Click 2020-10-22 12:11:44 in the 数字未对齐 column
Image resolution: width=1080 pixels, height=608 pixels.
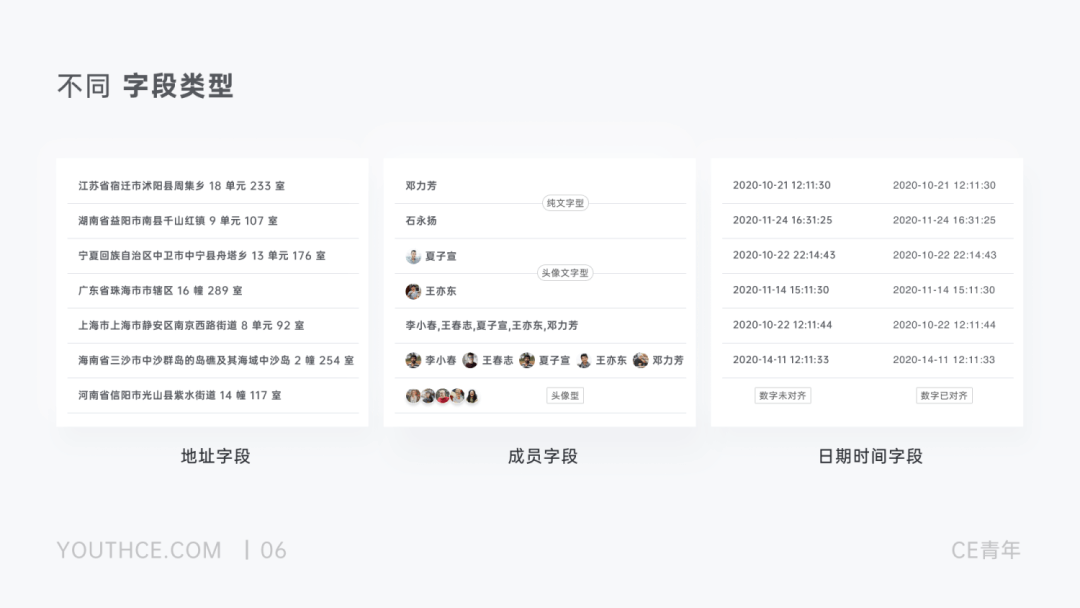click(x=782, y=325)
